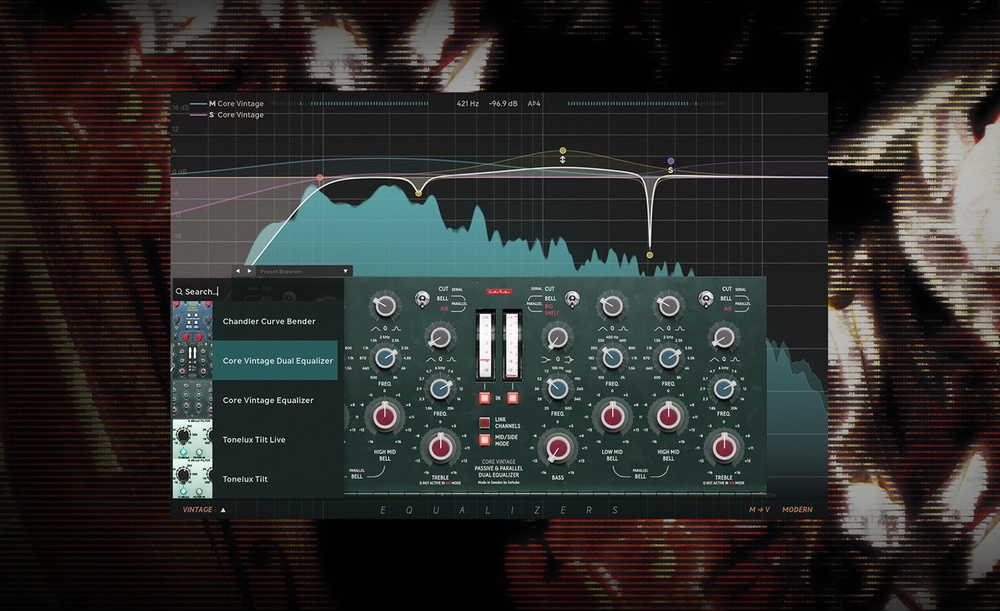This screenshot has width=1000, height=611.
Task: Click the left channel grey high mid Q knob
Action: point(385,306)
